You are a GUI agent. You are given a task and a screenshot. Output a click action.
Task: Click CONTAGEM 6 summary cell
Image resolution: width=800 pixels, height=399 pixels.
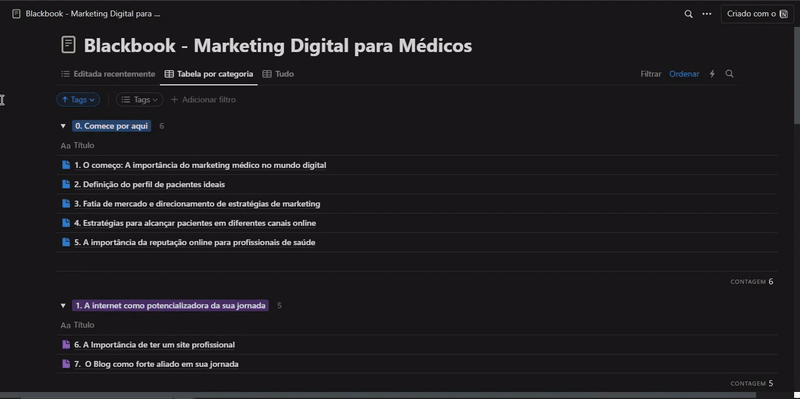click(752, 282)
